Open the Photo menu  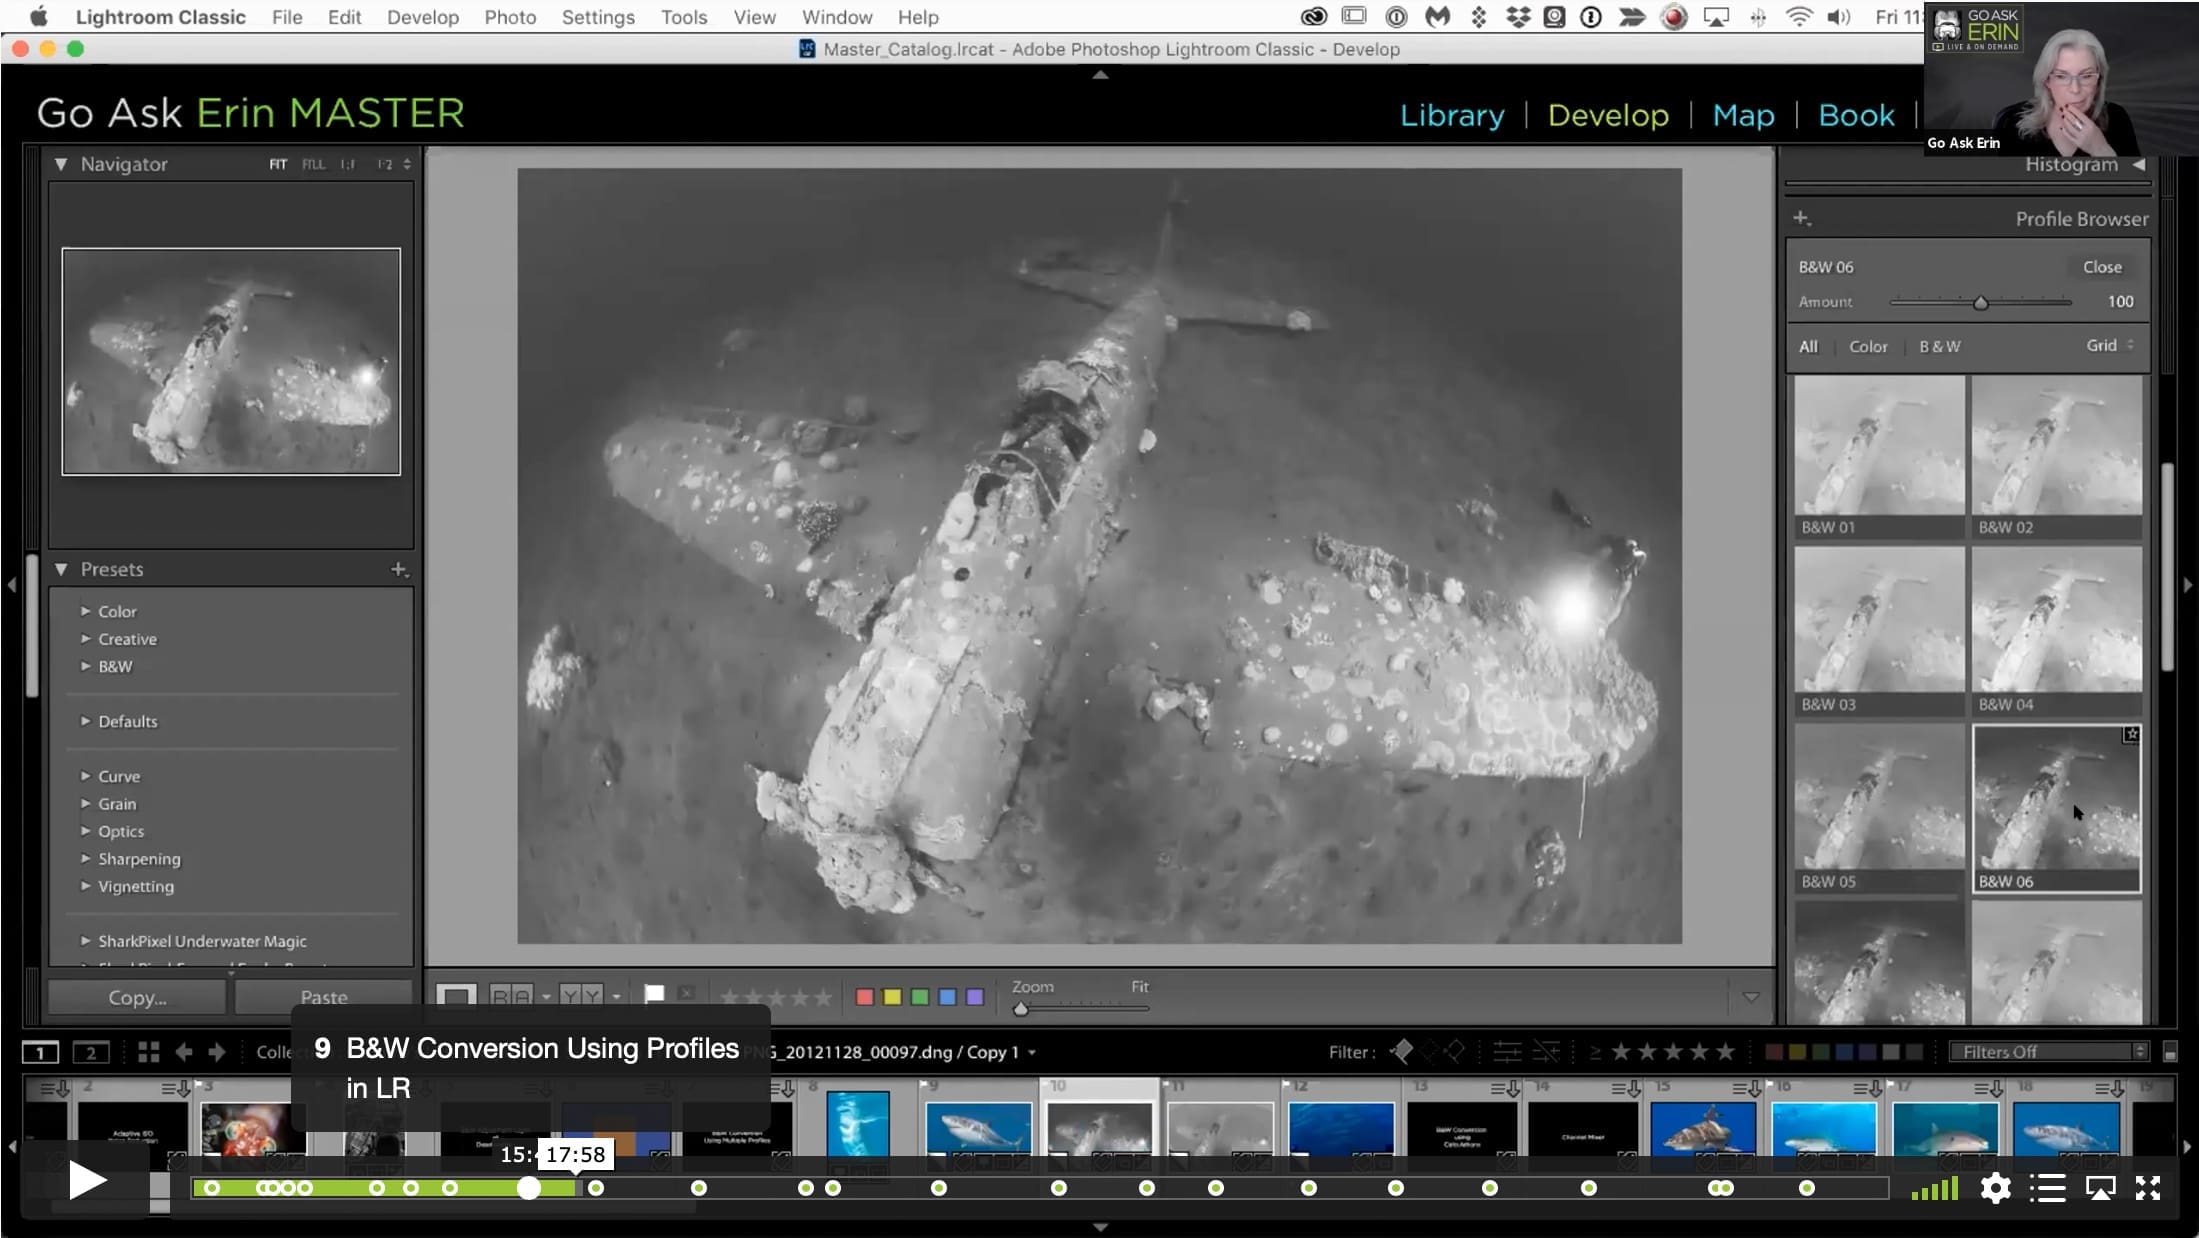pos(510,17)
